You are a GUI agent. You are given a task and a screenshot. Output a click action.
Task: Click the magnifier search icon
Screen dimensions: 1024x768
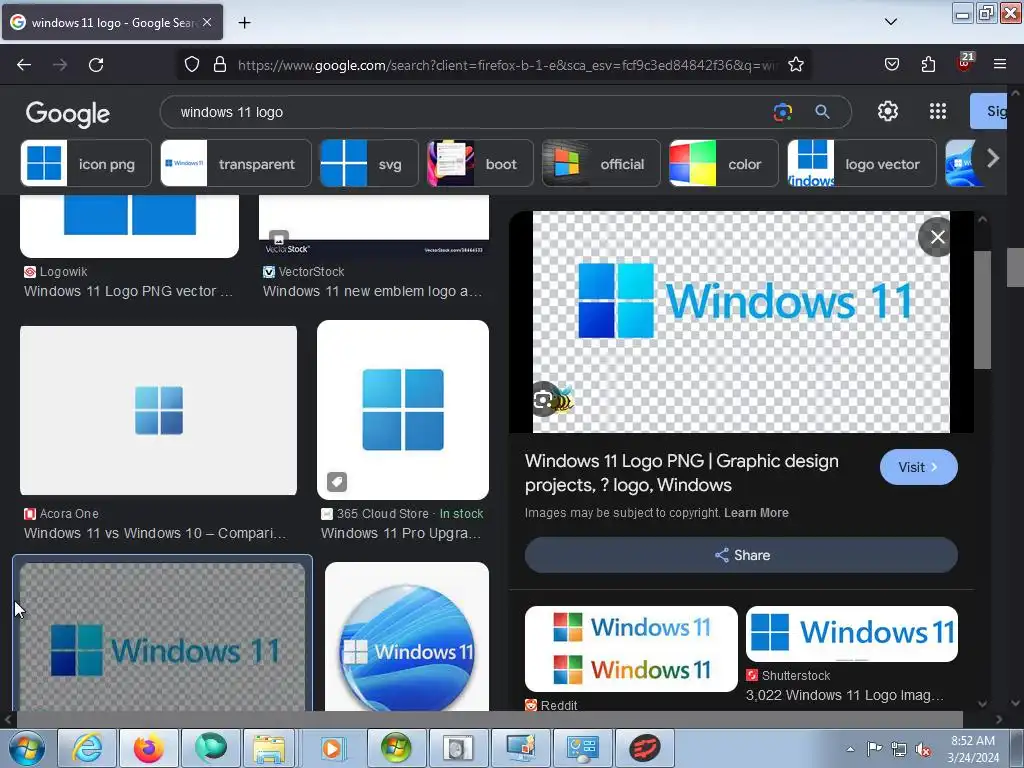[x=822, y=112]
